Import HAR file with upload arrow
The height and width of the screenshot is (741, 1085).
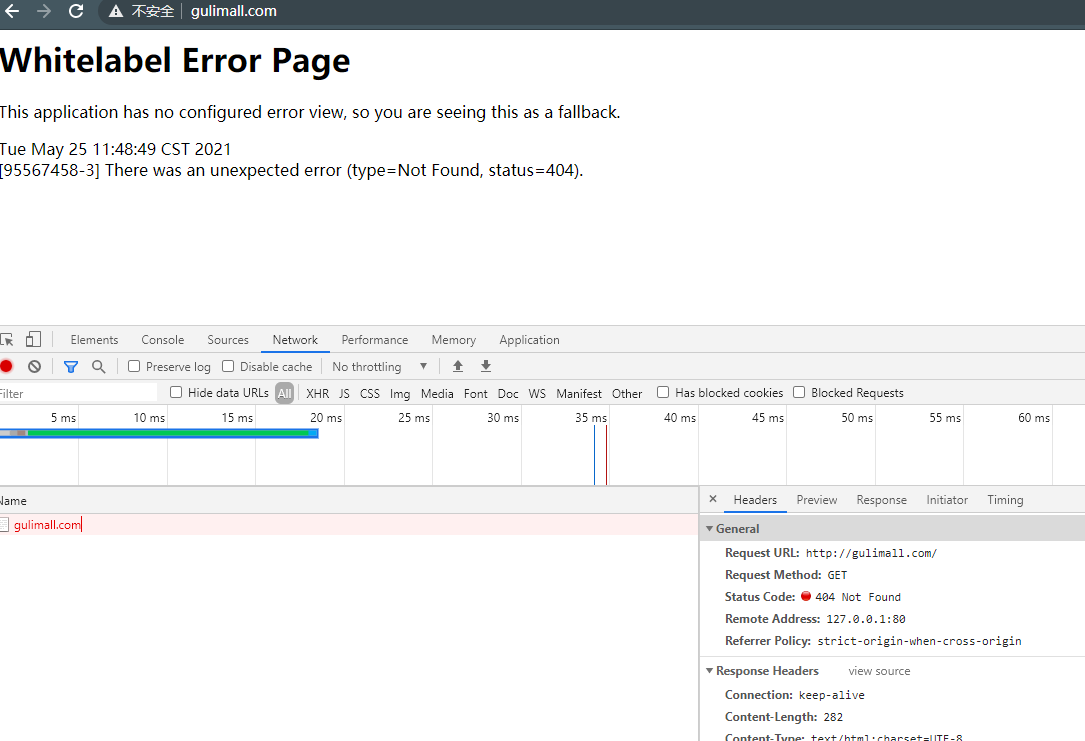pos(457,366)
